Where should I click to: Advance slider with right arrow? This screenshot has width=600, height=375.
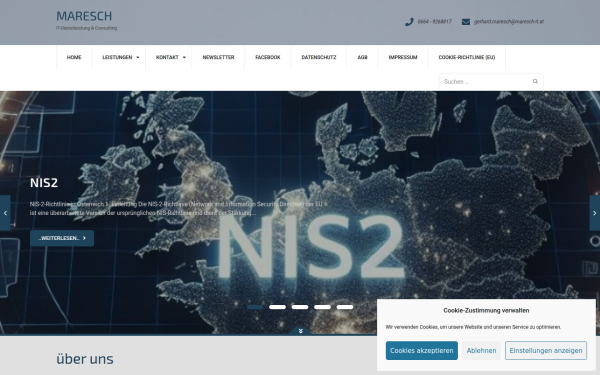(x=595, y=213)
